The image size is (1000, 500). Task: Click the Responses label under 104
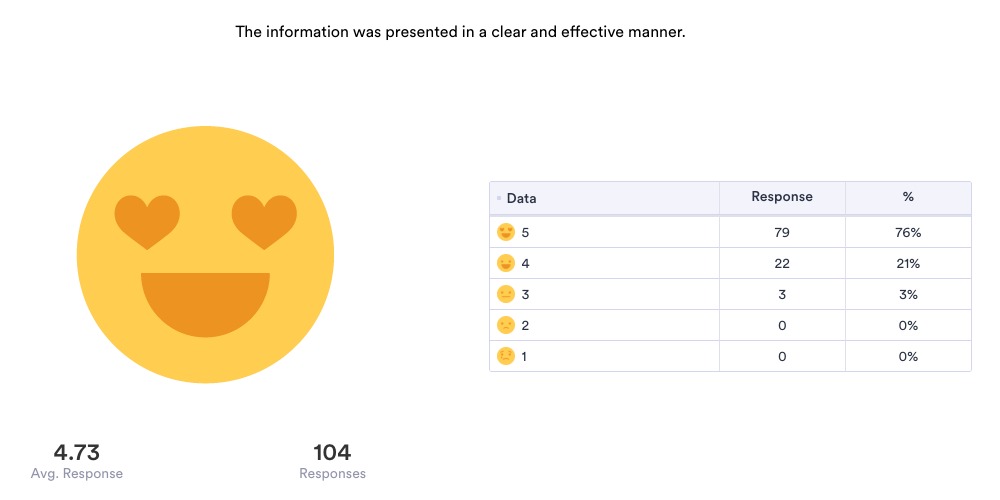coord(332,473)
